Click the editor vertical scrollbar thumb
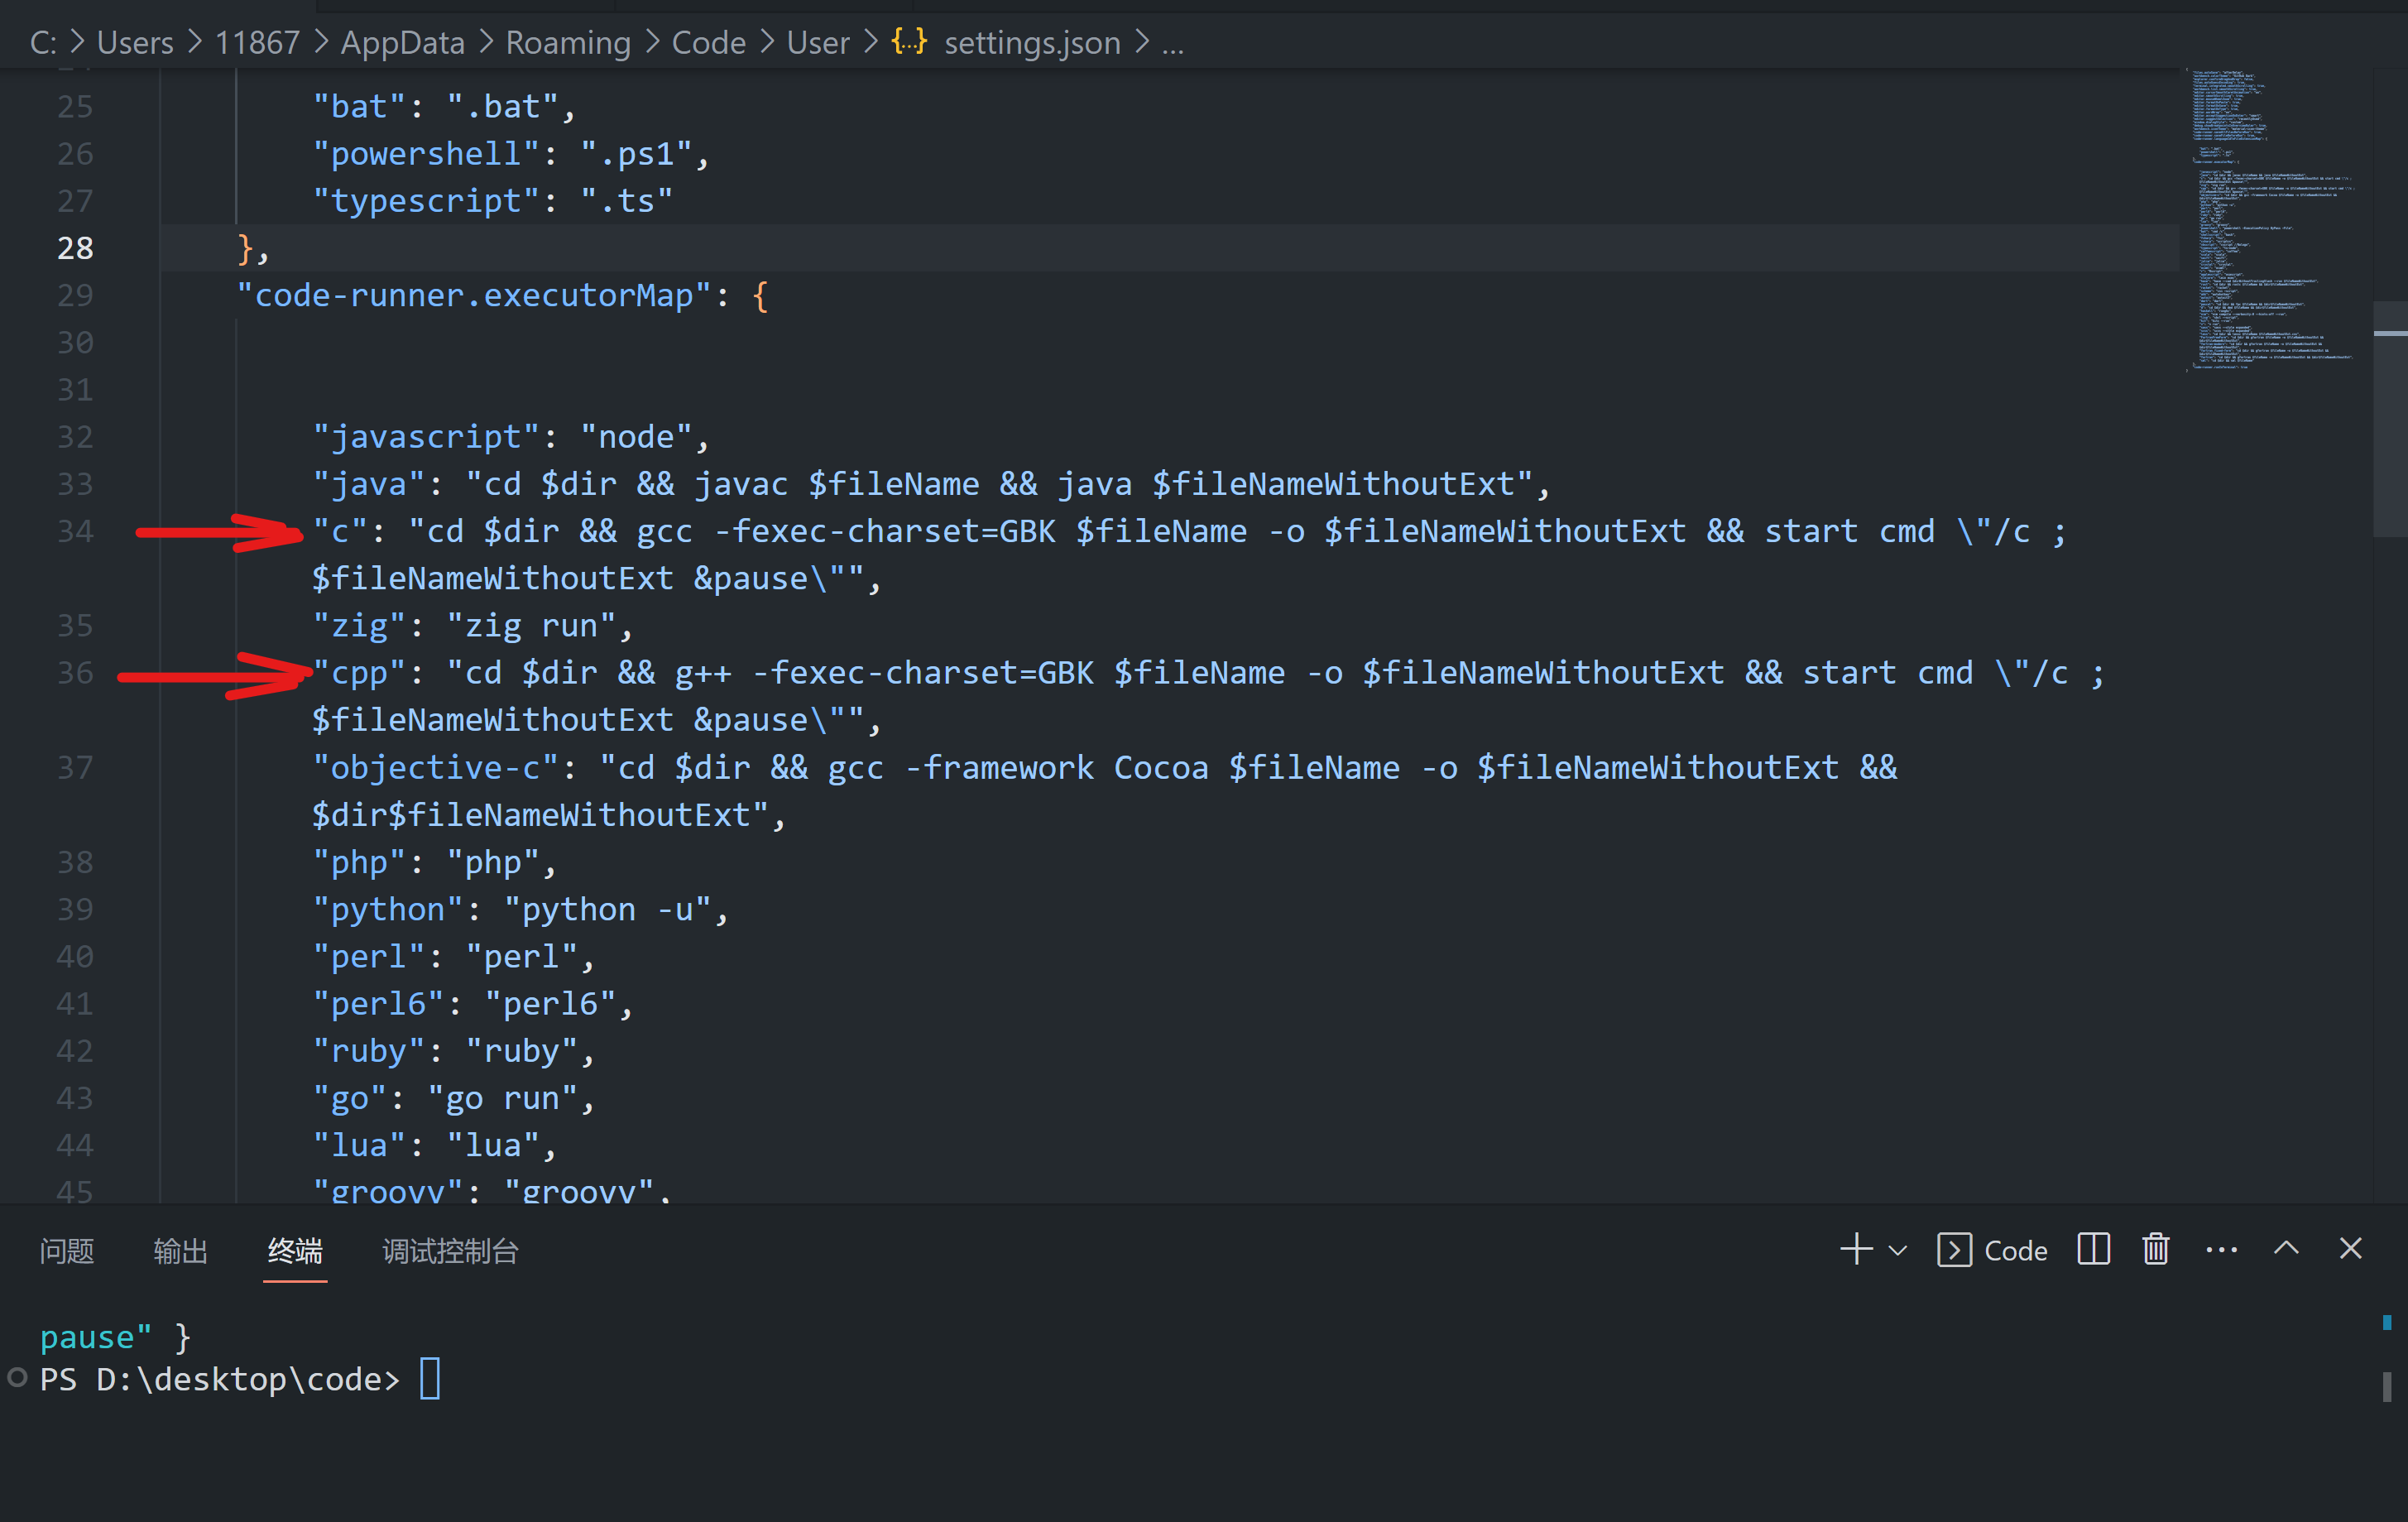This screenshot has width=2408, height=1522. coord(2390,418)
